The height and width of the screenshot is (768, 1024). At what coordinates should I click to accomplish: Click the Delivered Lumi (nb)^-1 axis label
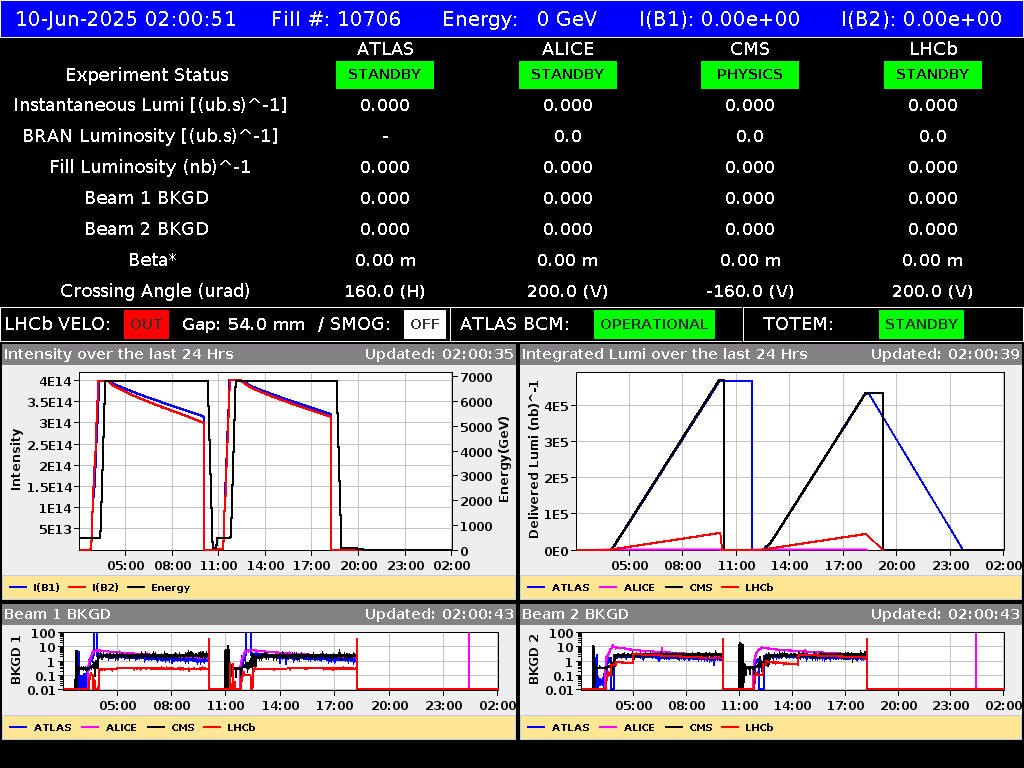click(x=534, y=460)
